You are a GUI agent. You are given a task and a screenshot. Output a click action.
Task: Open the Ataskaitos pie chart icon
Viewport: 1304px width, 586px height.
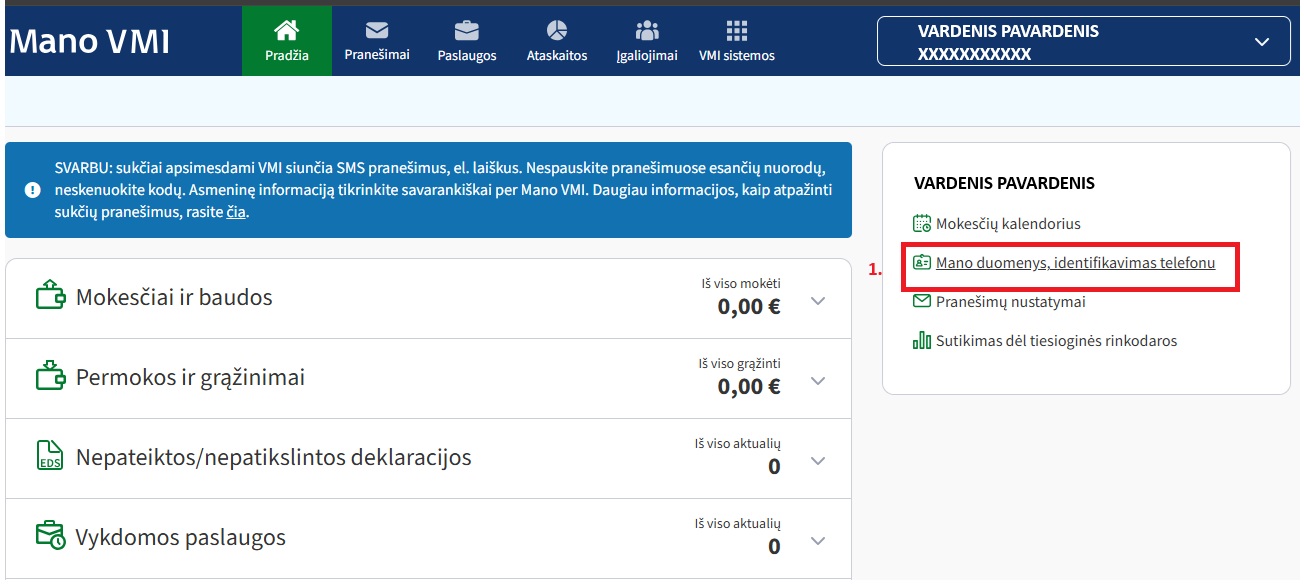click(x=556, y=30)
